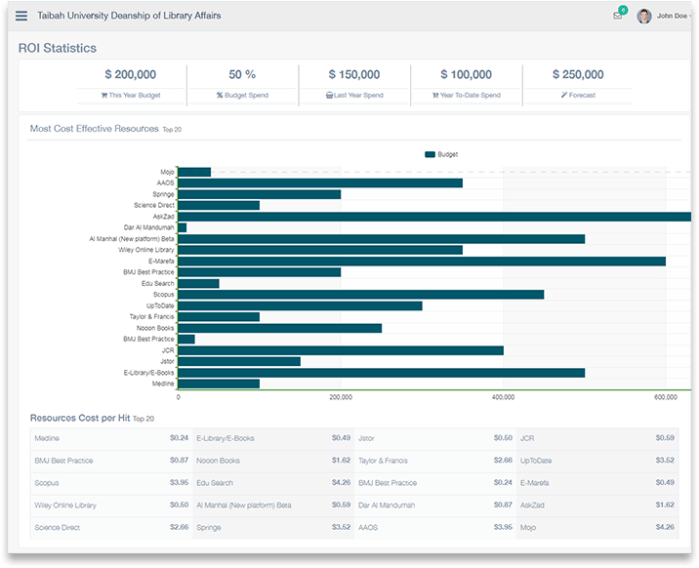
Task: Select the Mojo cost per hit cell
Action: click(596, 527)
